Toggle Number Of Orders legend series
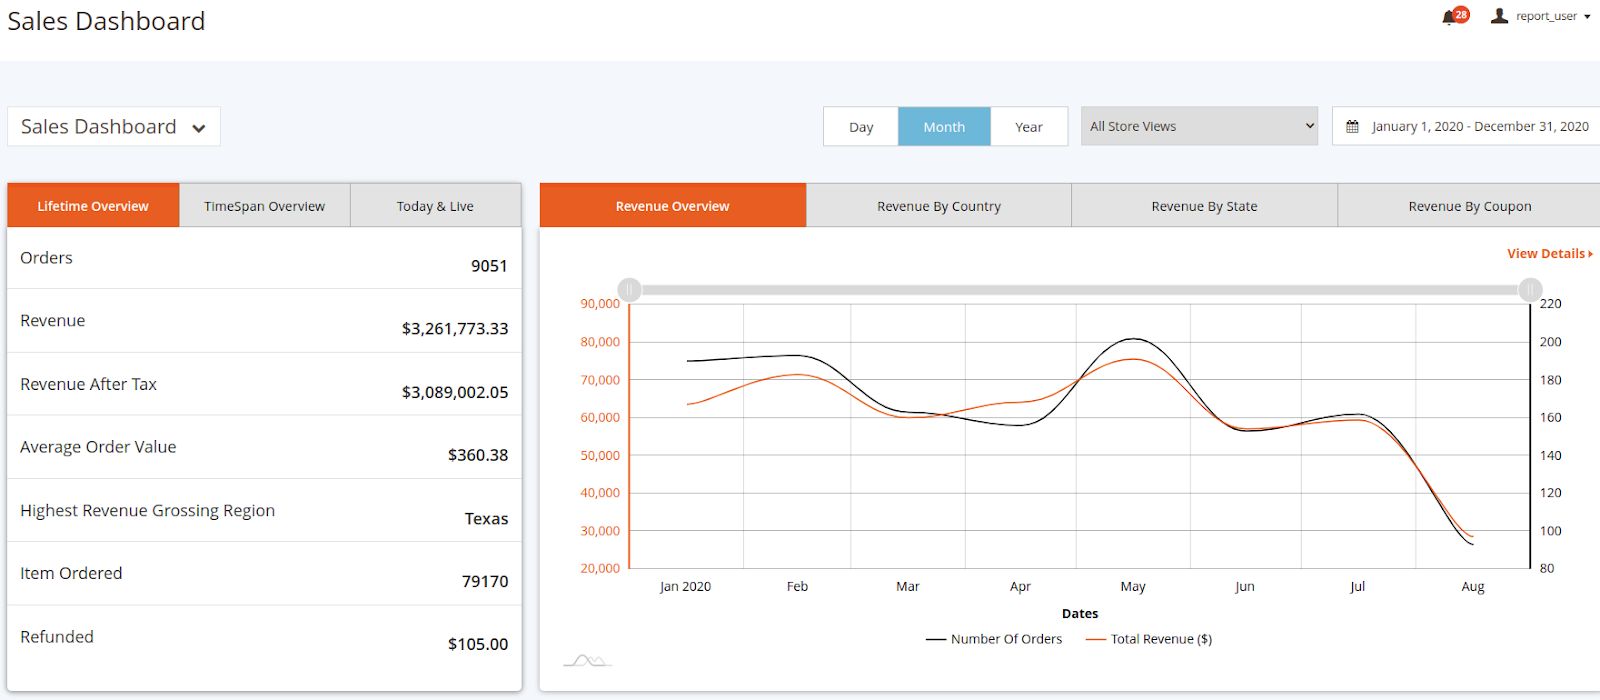1600x700 pixels. click(994, 639)
